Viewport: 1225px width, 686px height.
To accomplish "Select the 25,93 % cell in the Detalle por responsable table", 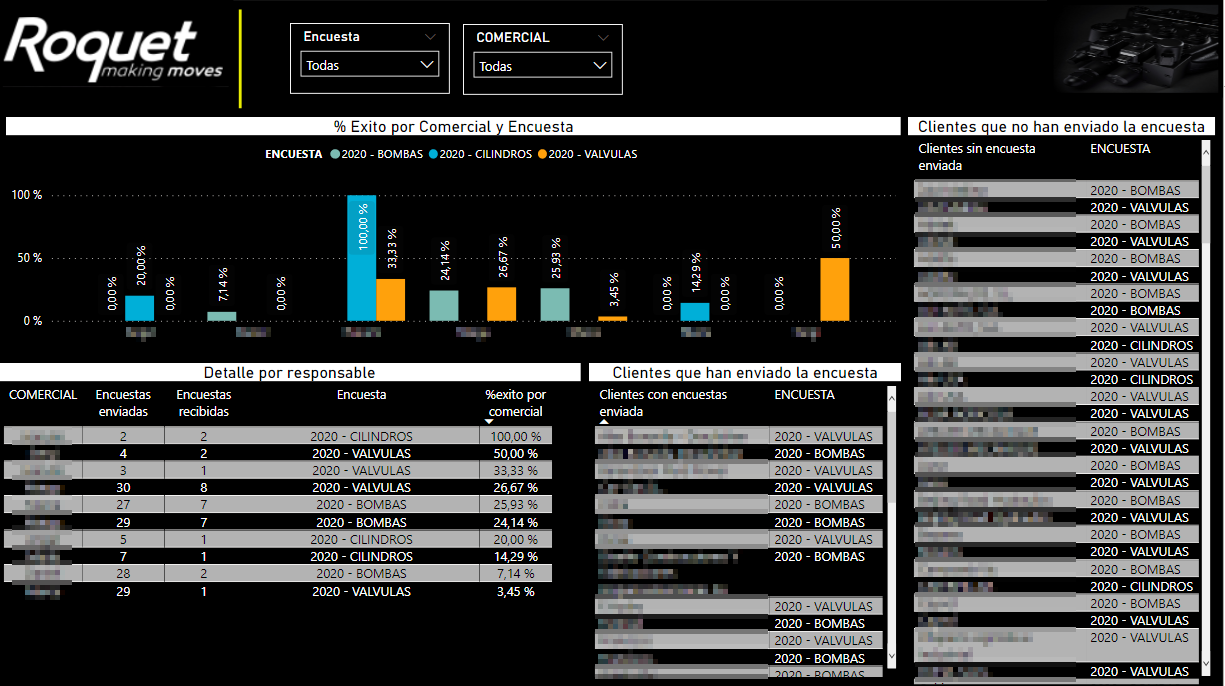I will pyautogui.click(x=516, y=505).
